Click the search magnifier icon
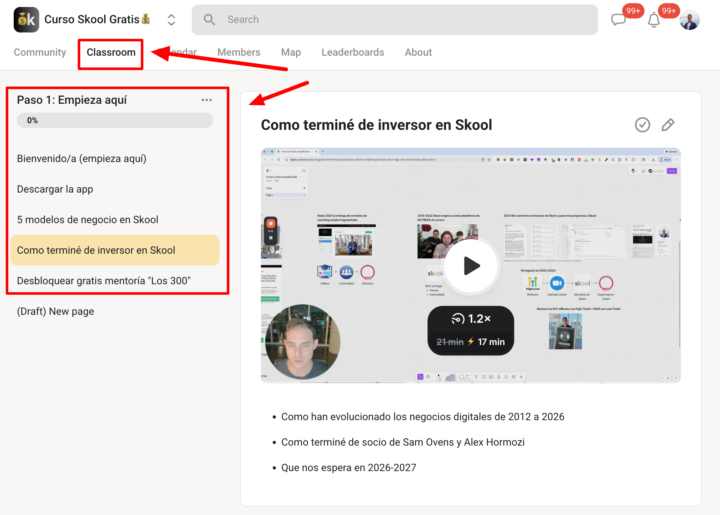This screenshot has height=515, width=720. click(209, 20)
